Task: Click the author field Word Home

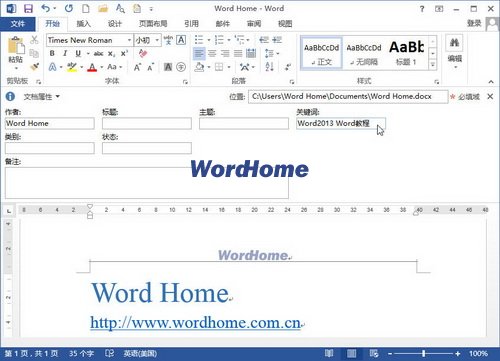Action: tap(50, 123)
